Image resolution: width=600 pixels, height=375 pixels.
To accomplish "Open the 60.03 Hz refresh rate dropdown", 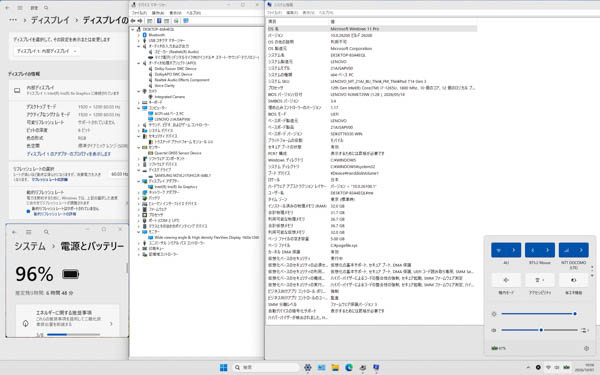I will pyautogui.click(x=119, y=174).
